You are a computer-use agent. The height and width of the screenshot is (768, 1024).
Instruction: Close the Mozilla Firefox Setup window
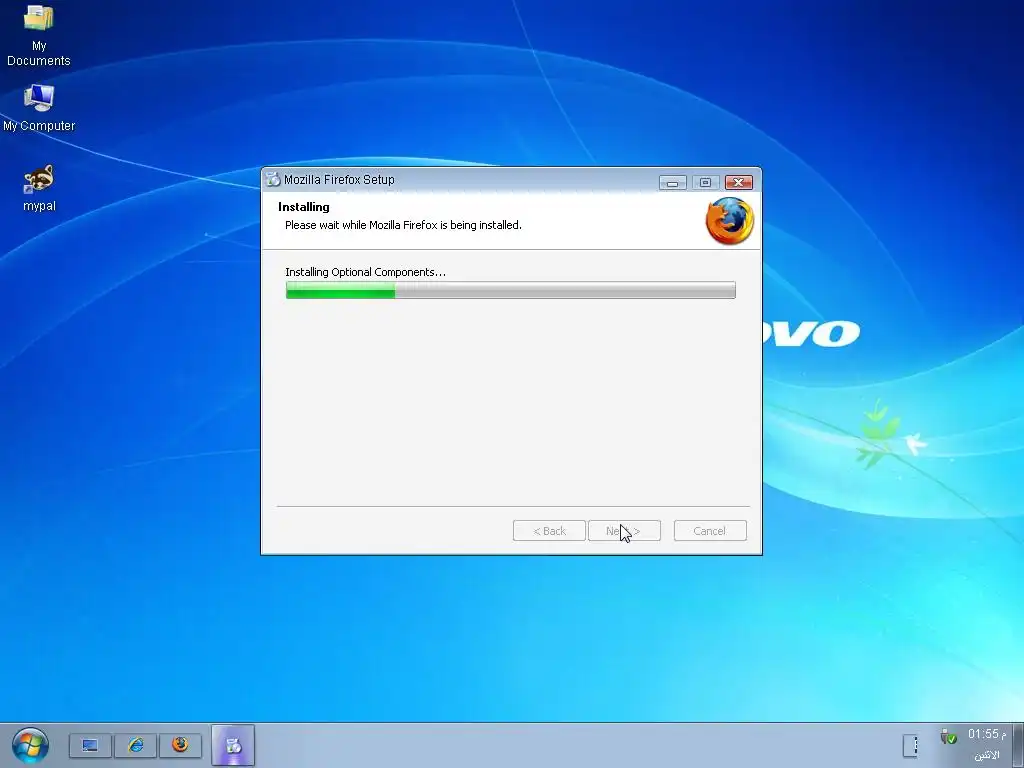click(739, 182)
